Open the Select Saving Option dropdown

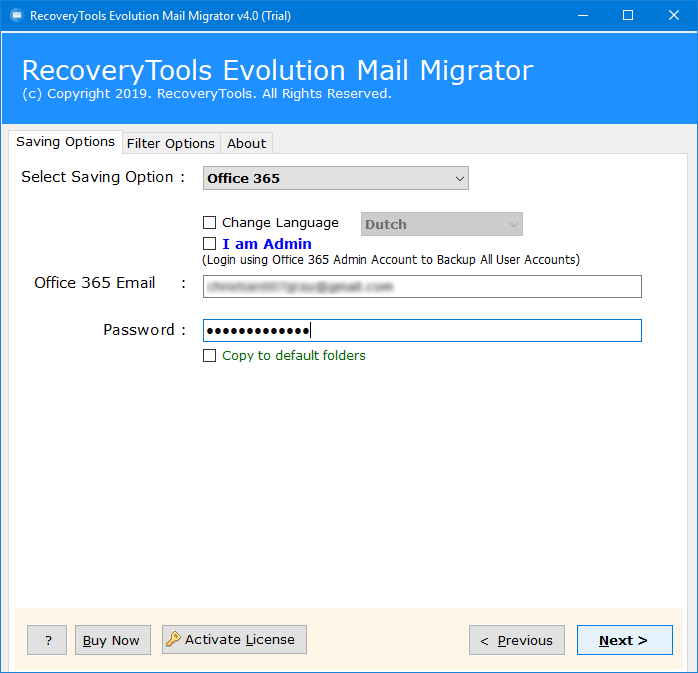click(336, 178)
